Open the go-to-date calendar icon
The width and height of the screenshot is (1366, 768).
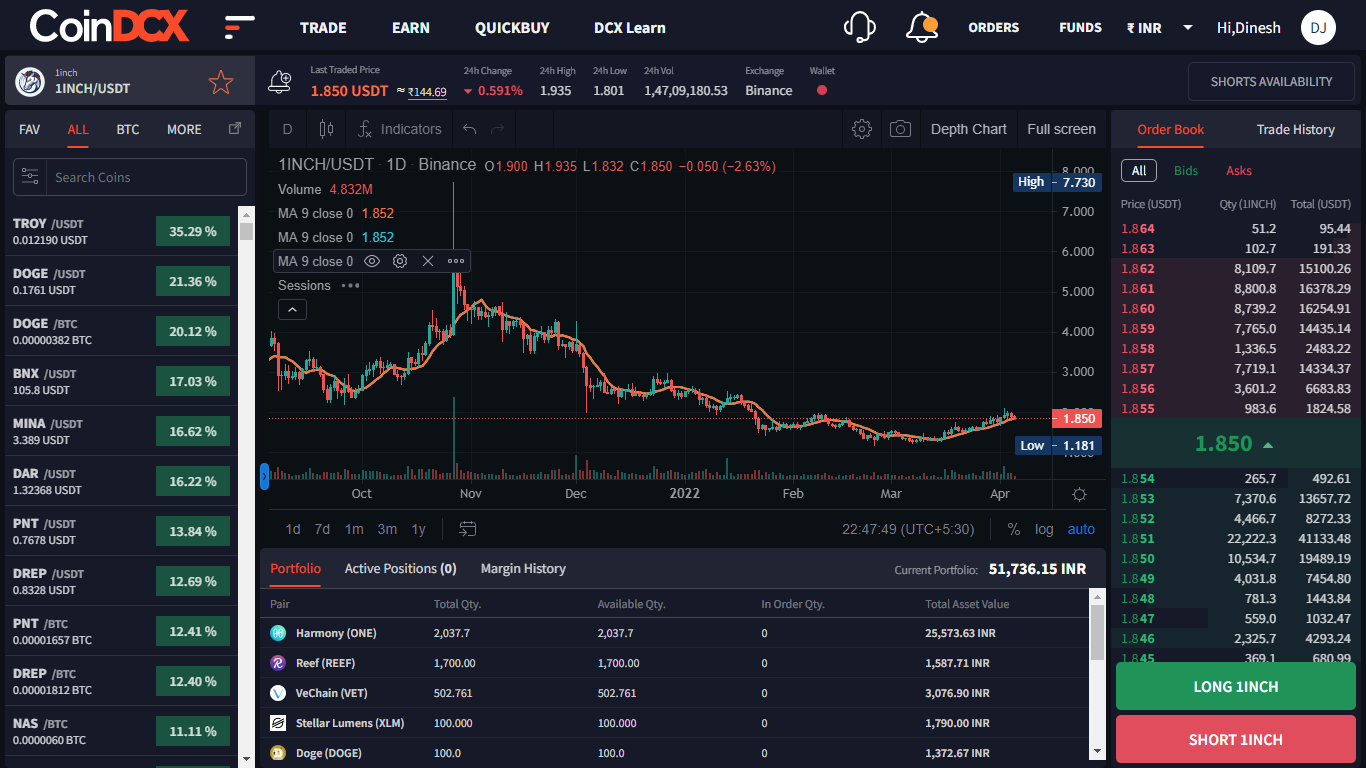pos(467,529)
